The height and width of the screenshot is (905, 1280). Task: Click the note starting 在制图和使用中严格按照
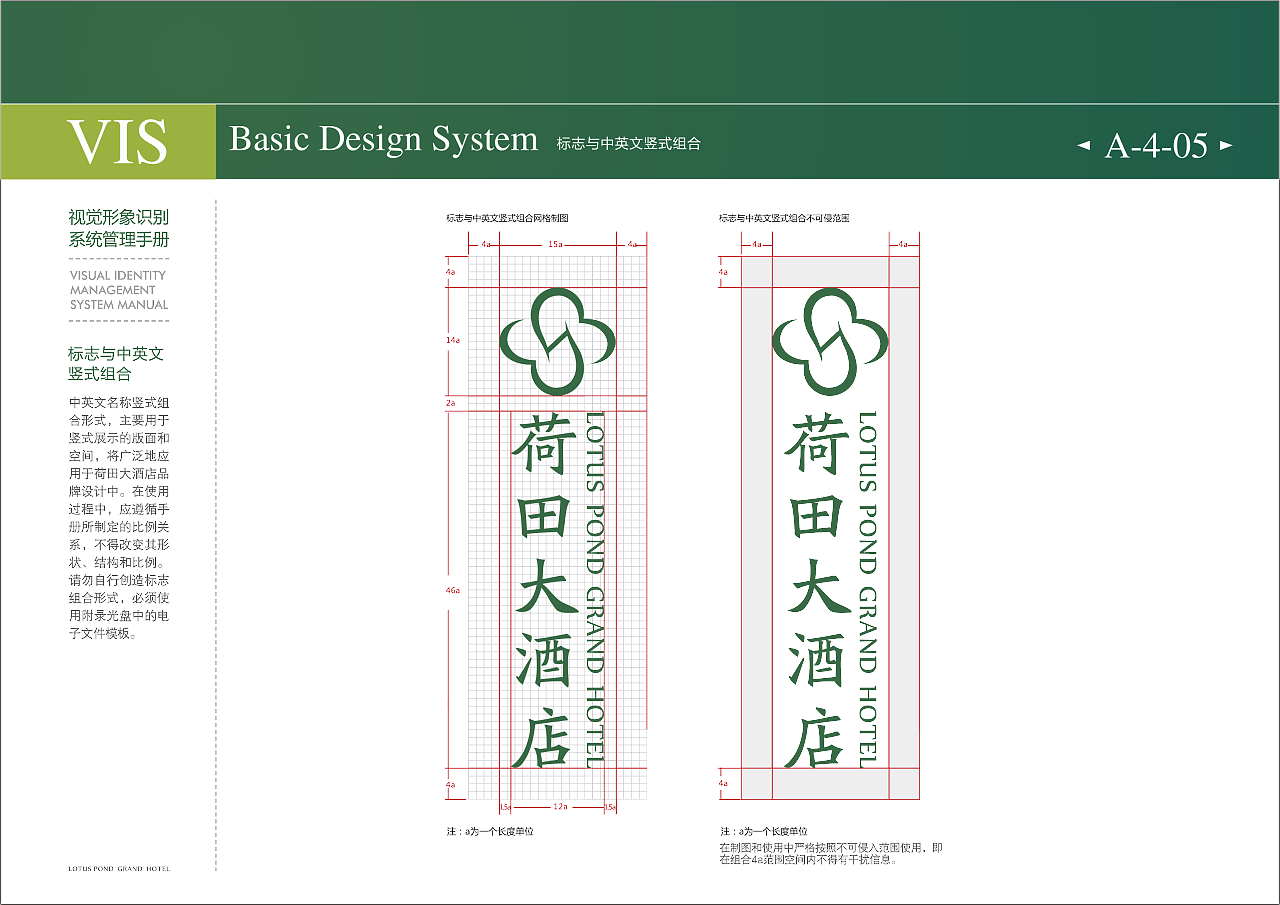click(831, 853)
